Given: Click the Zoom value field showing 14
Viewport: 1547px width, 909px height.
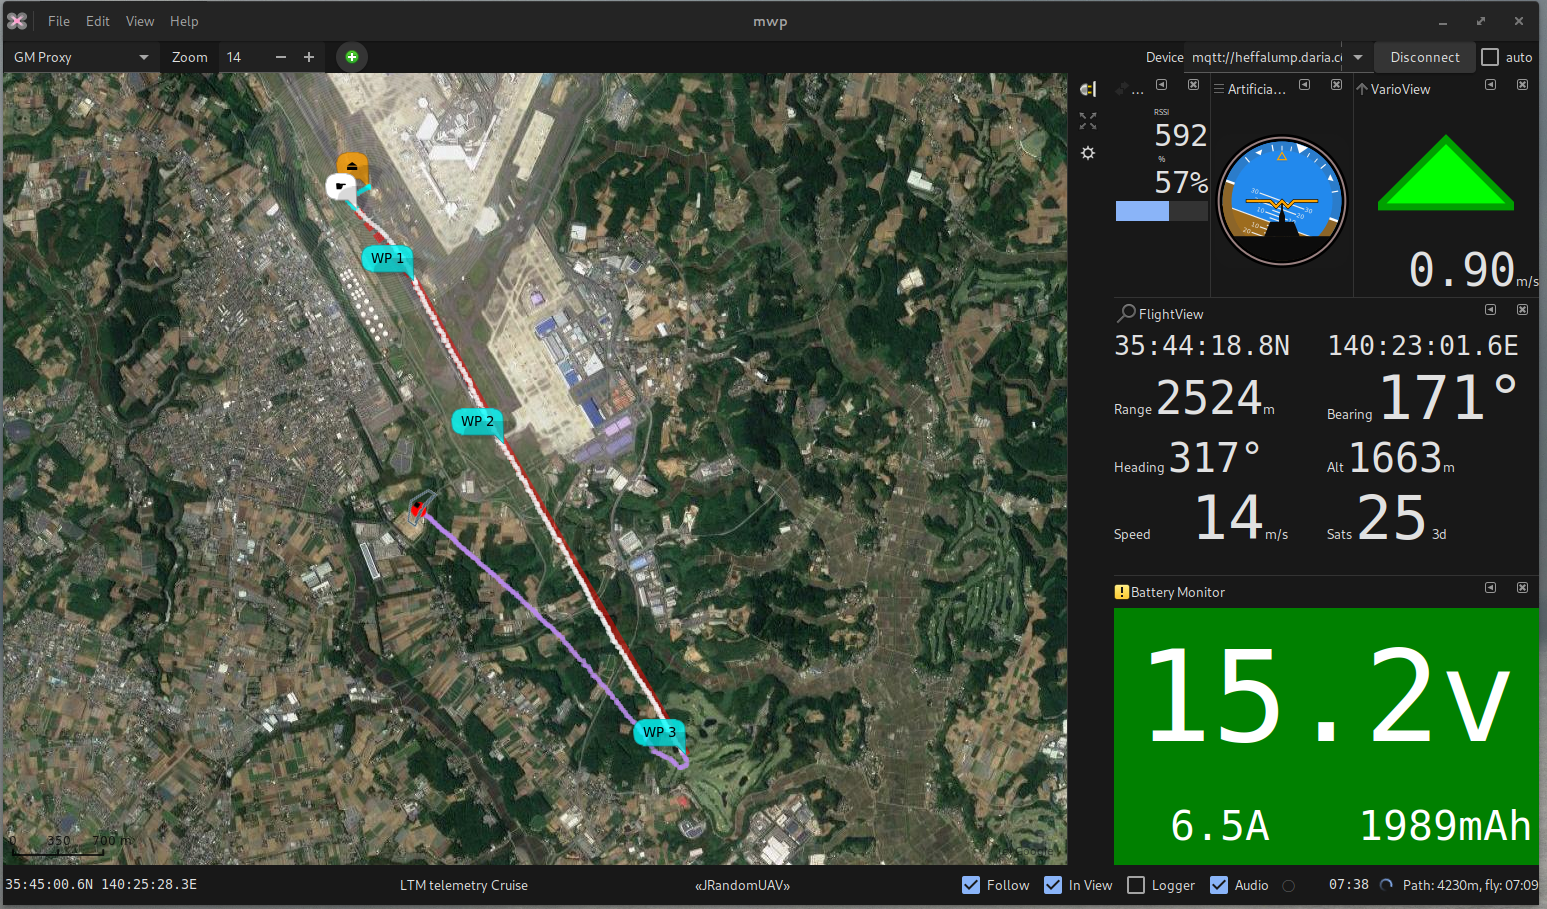Looking at the screenshot, I should coord(245,57).
